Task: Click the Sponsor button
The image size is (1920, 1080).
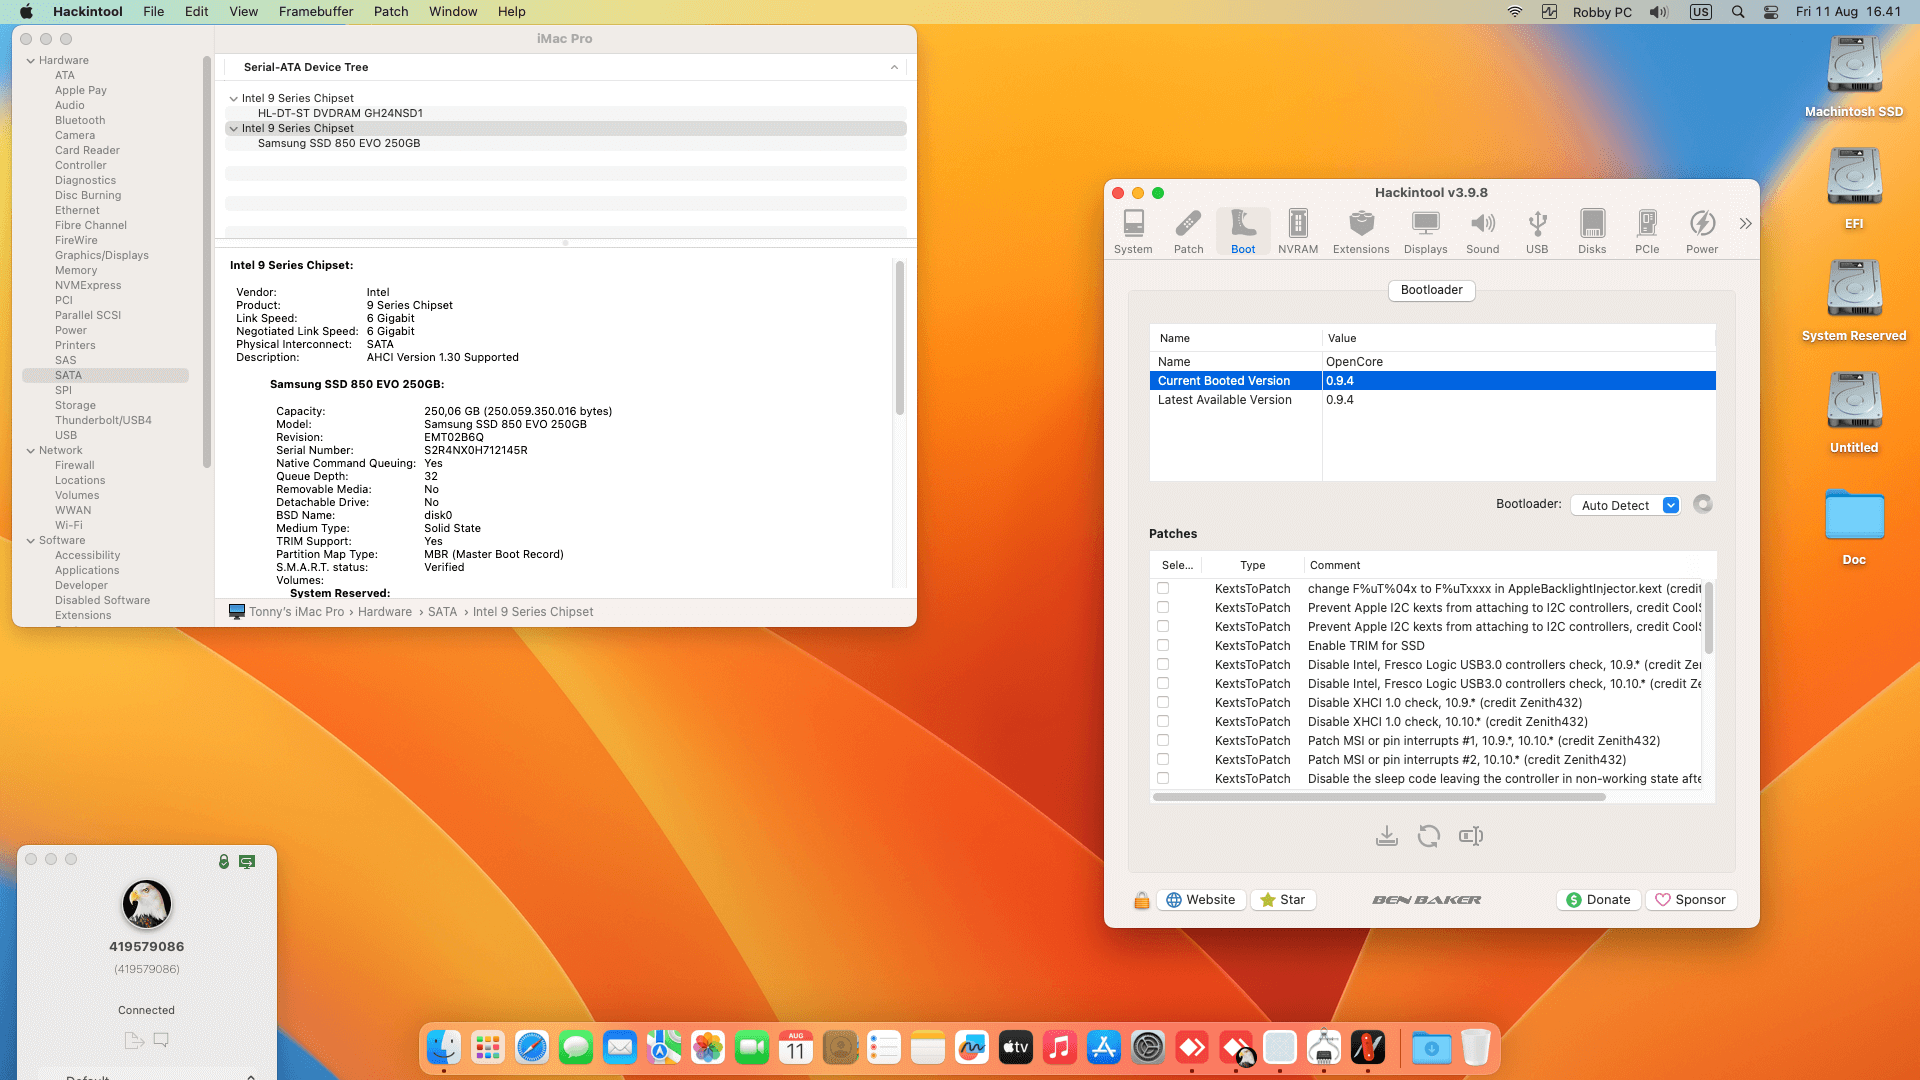Action: pos(1690,900)
